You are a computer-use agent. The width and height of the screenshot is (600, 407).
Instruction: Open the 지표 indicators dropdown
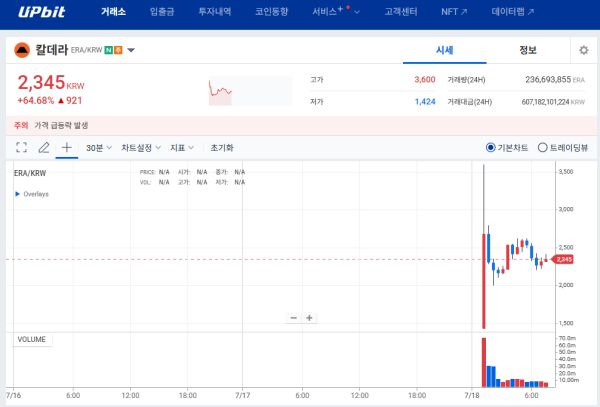(182, 148)
